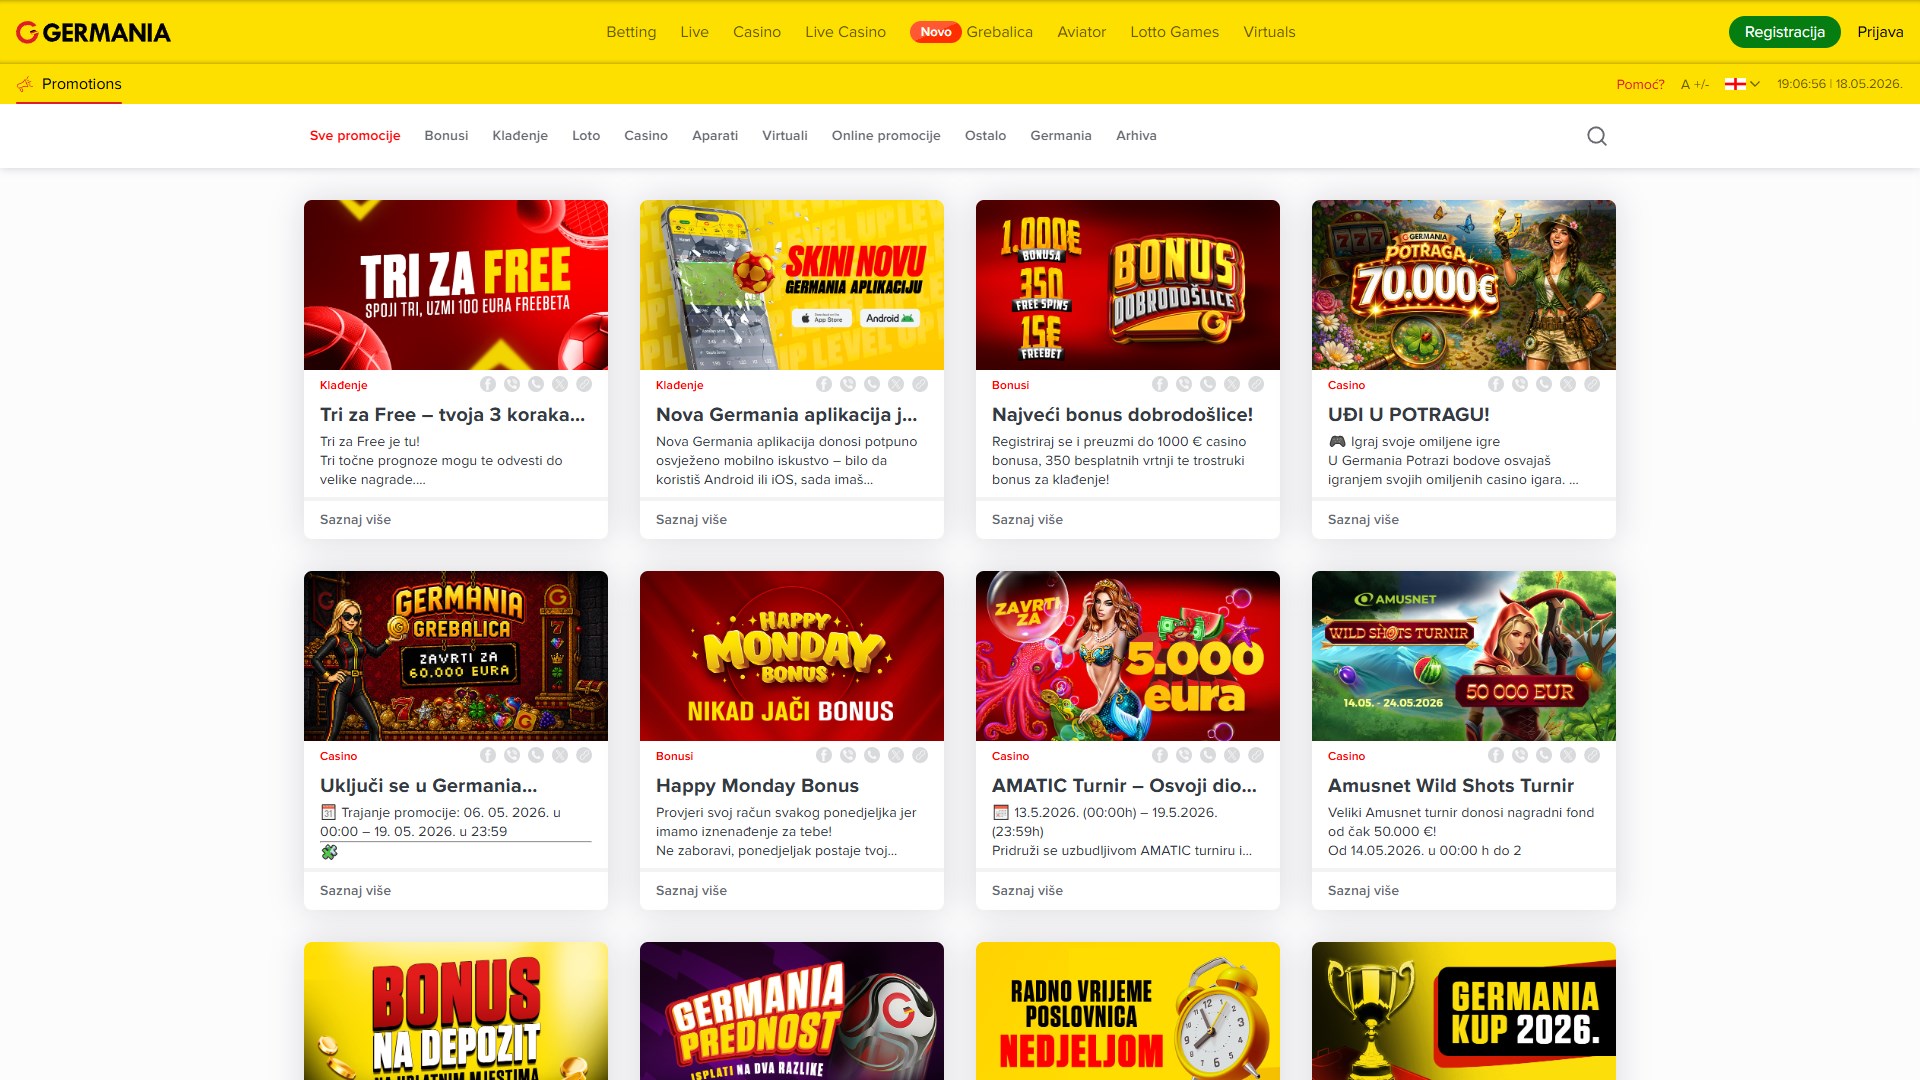
Task: Click Saznaj više under Nova Germania aplikacija
Action: [691, 519]
